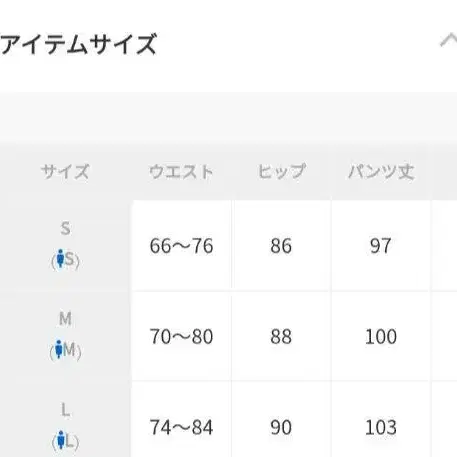Click the blue person icon beside M

[59, 349]
